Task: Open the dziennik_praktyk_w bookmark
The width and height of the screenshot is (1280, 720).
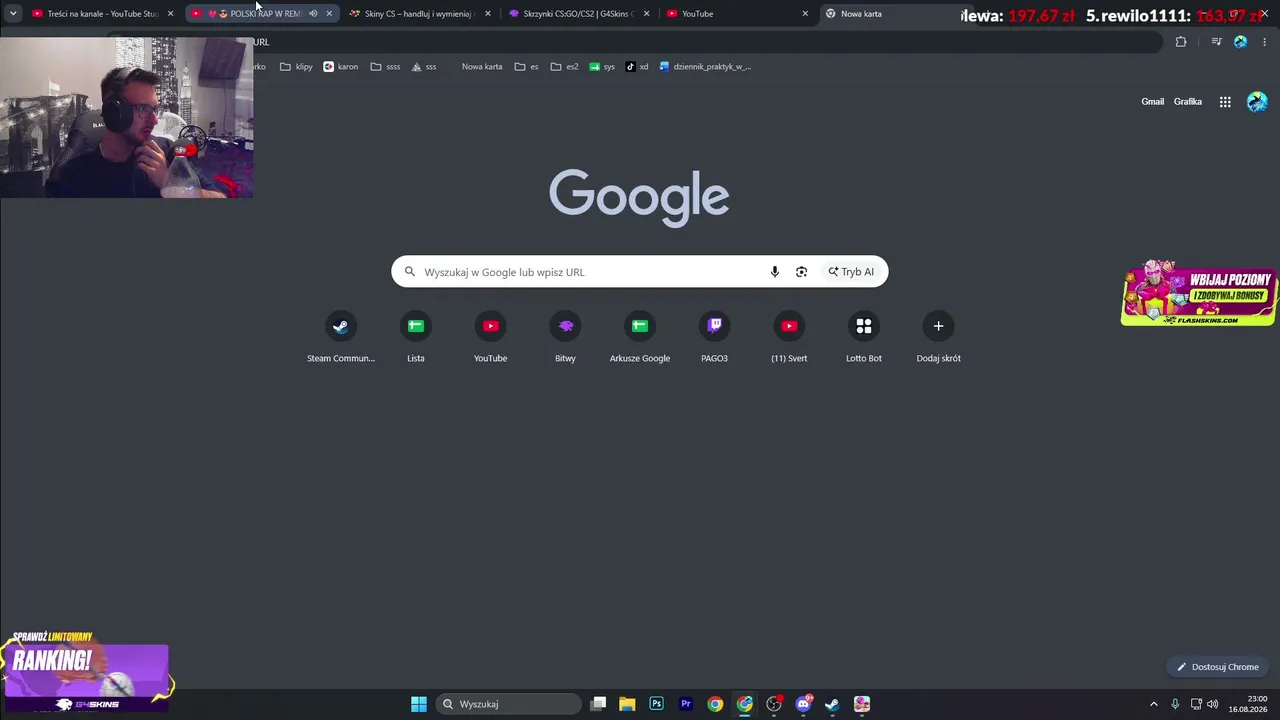Action: click(705, 67)
